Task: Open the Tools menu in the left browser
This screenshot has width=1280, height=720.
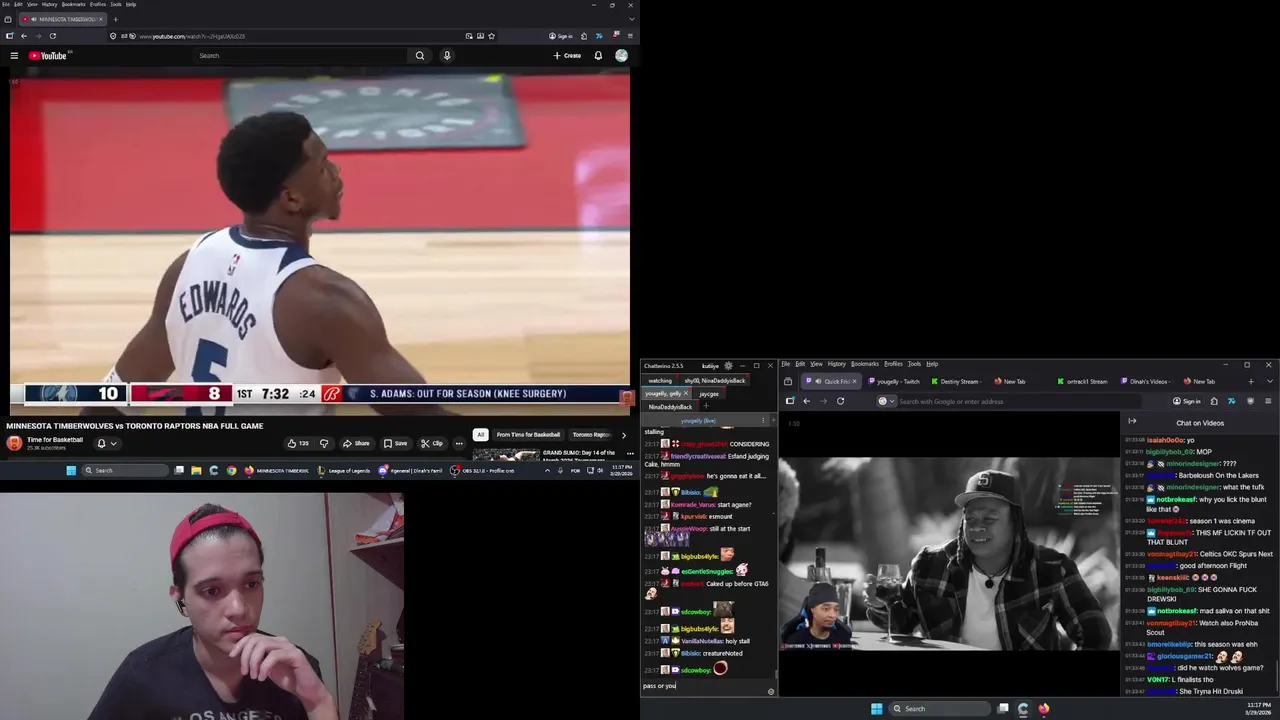Action: [116, 4]
